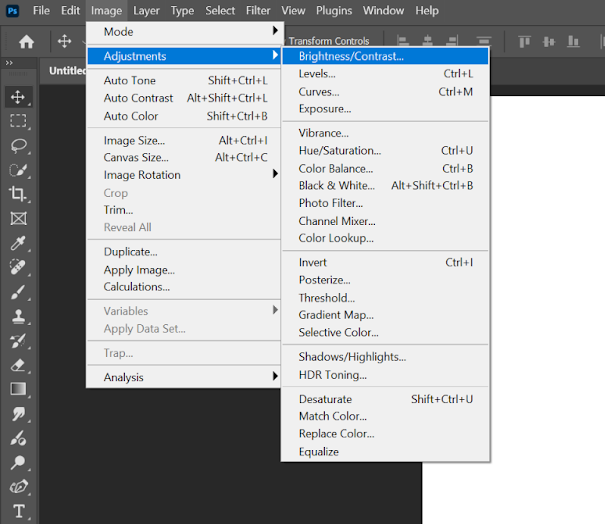Expand the Image Rotation submenu
Screen dimensions: 605x524
point(185,175)
